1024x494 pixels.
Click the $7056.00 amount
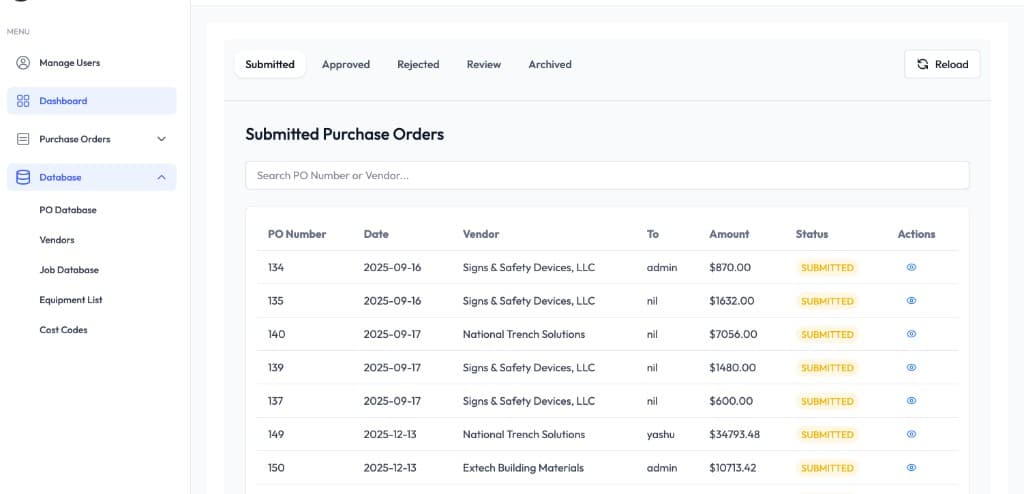click(x=733, y=334)
